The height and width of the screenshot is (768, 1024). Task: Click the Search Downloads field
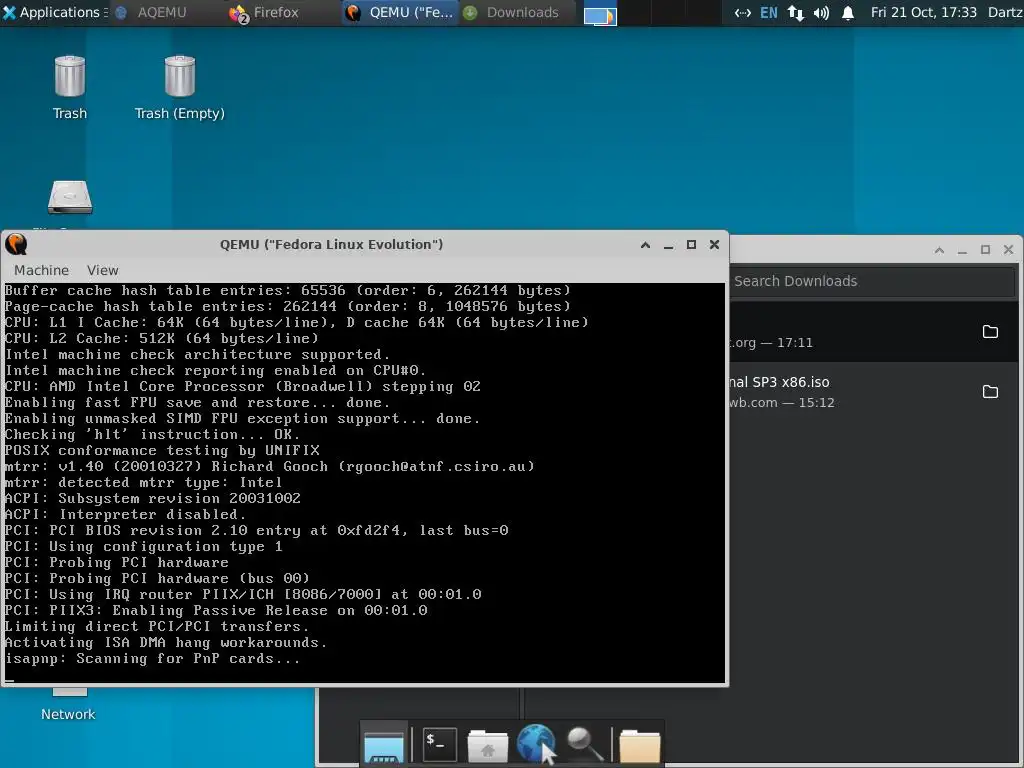(871, 281)
